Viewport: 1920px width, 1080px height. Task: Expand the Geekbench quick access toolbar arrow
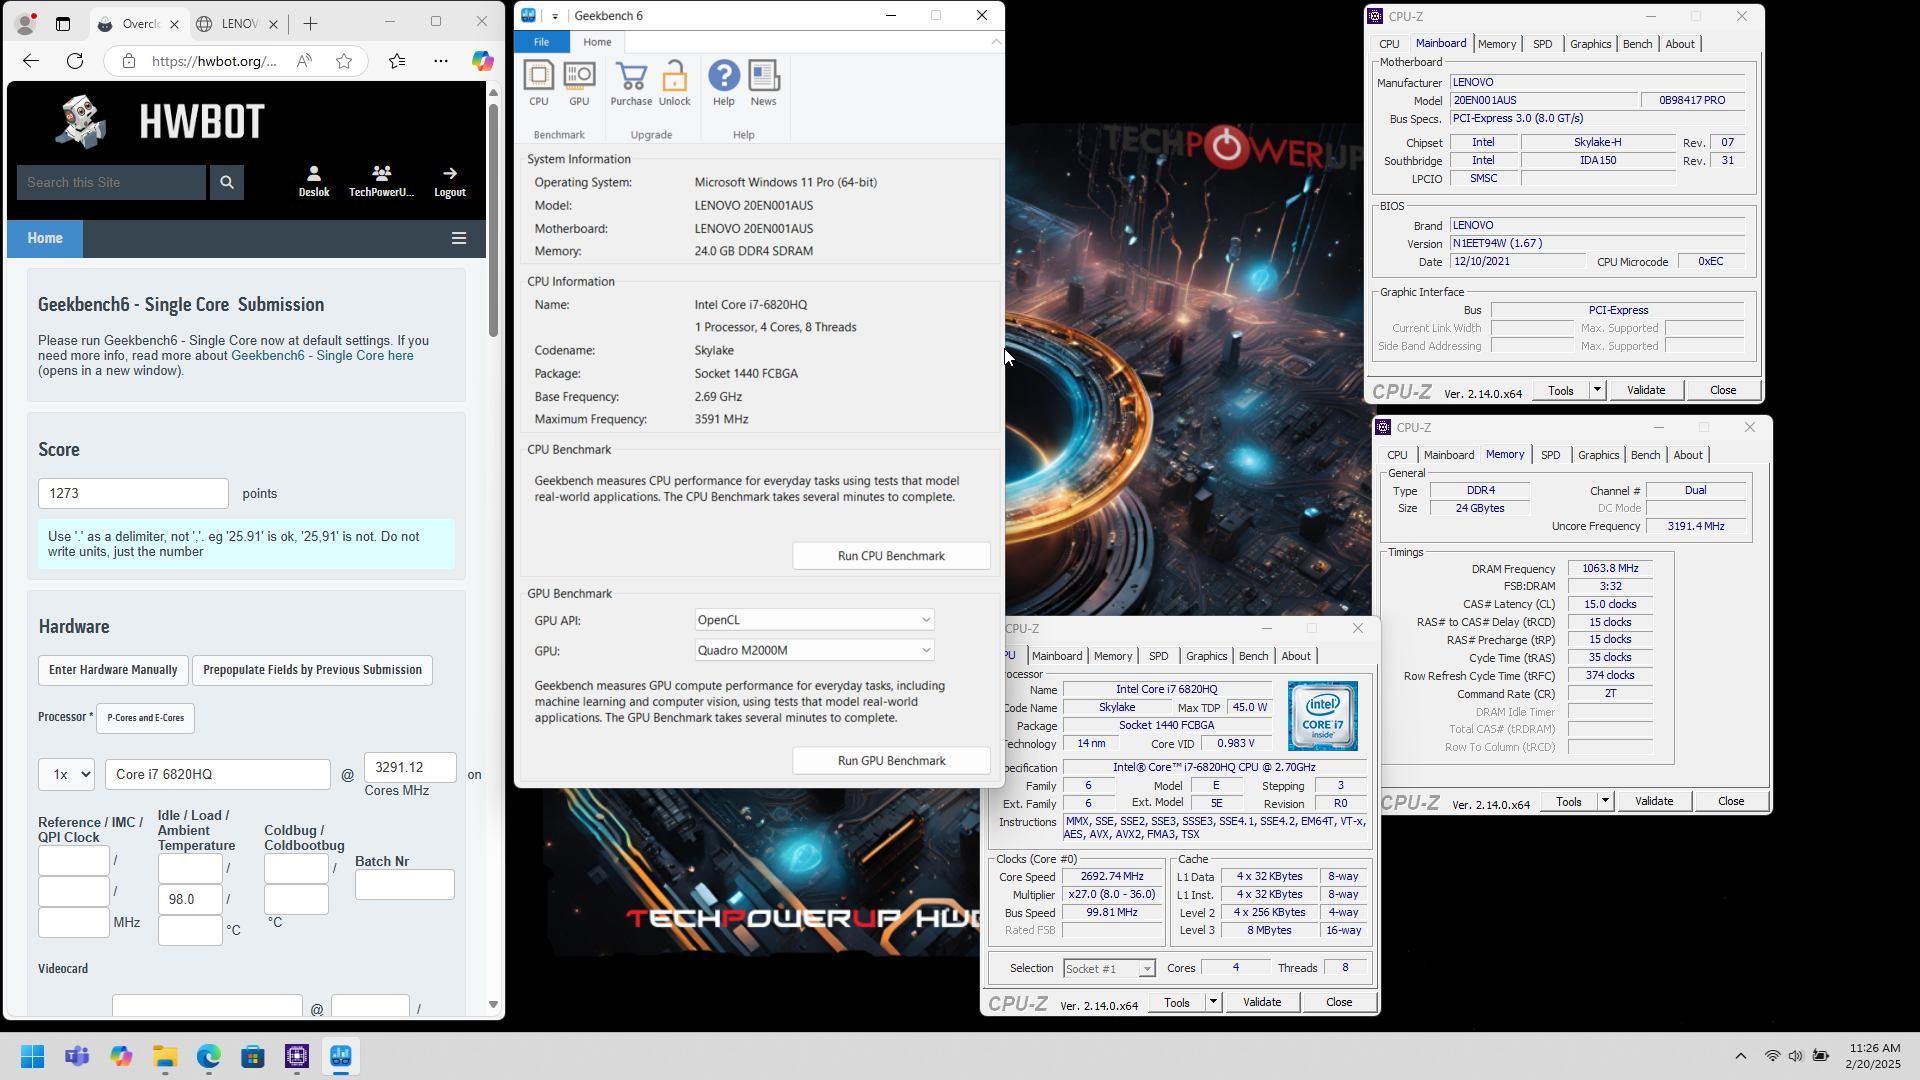pos(555,16)
